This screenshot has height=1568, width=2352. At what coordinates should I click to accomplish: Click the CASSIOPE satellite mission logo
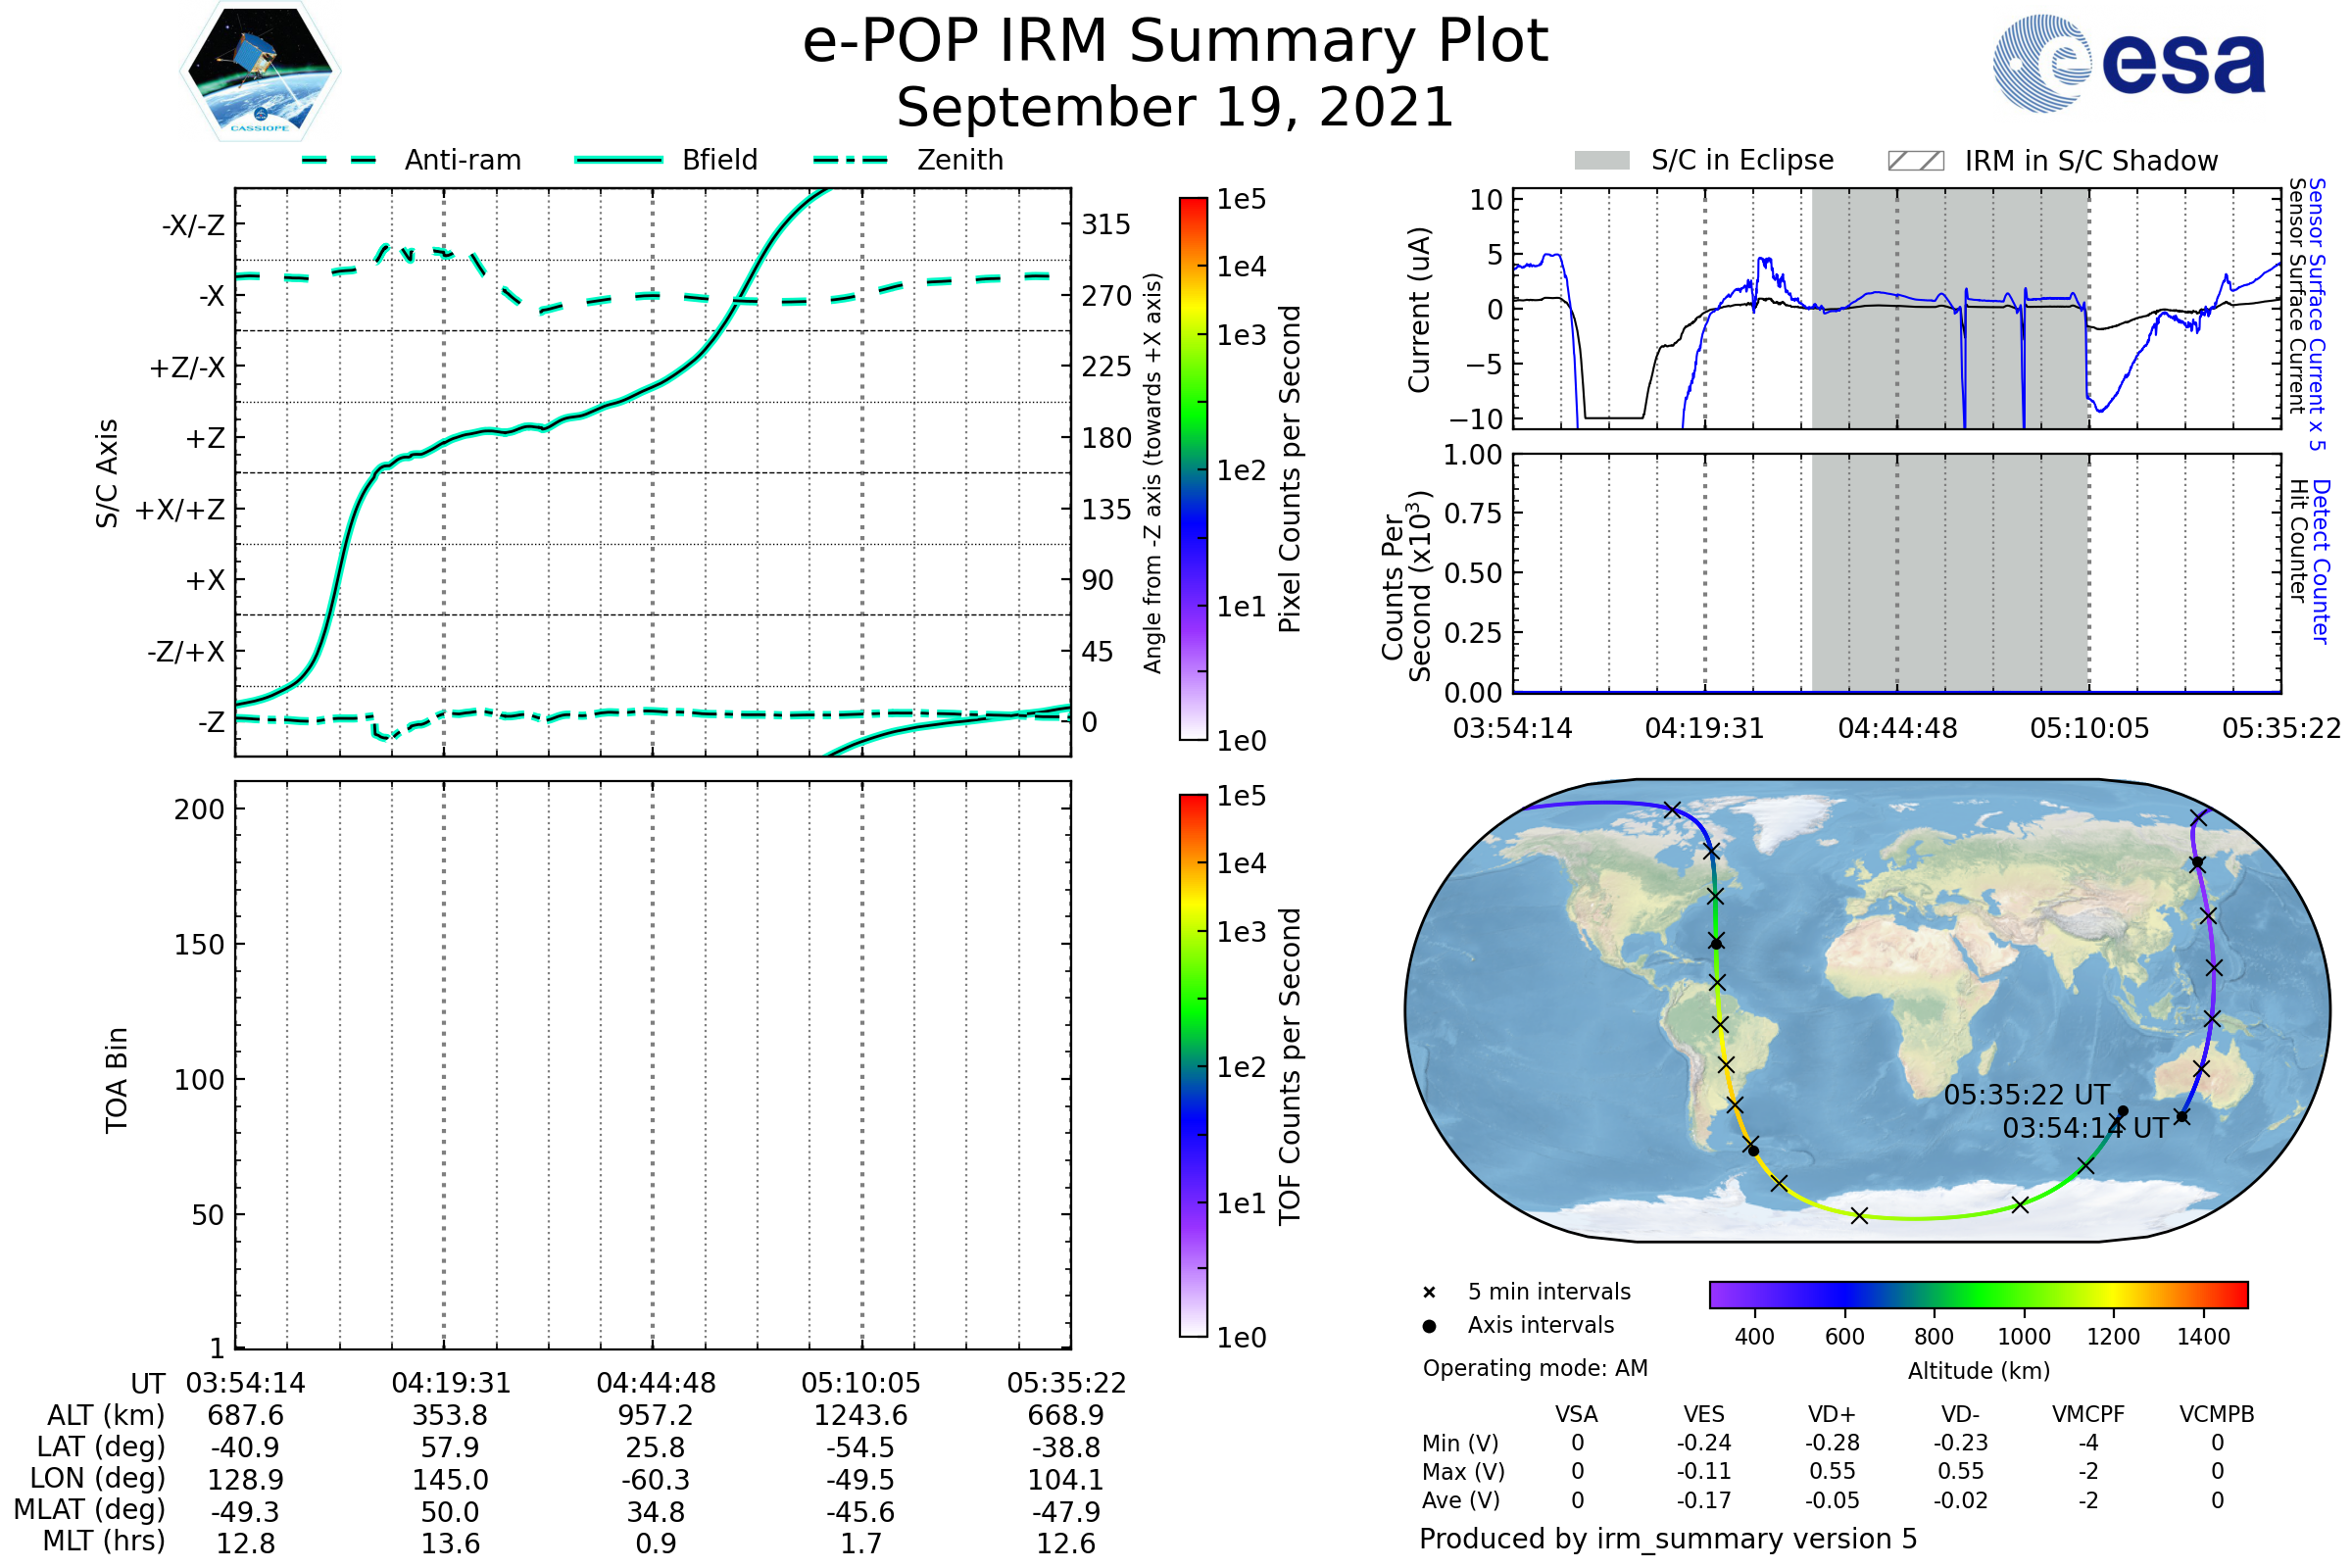260,72
